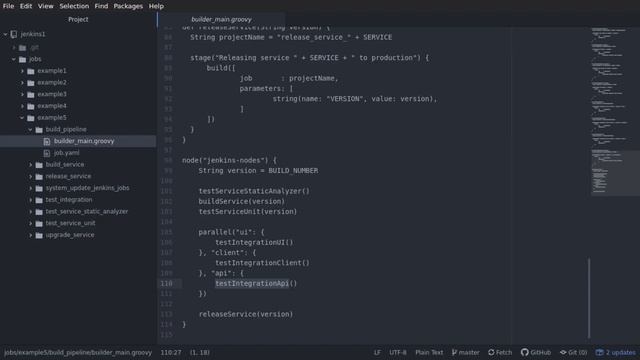Collapse the jenkins1 project root

[x=5, y=34]
